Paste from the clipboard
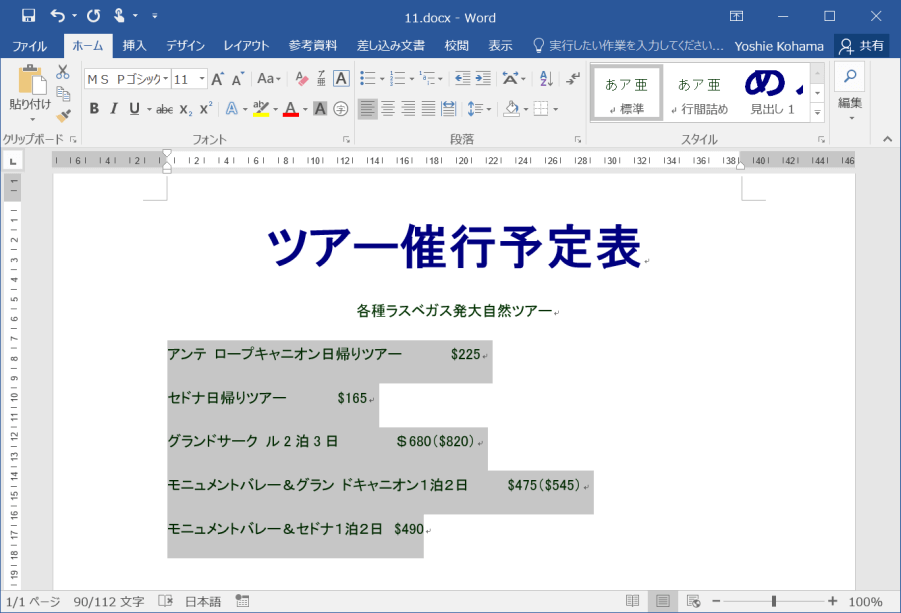The image size is (901, 613). (31, 80)
